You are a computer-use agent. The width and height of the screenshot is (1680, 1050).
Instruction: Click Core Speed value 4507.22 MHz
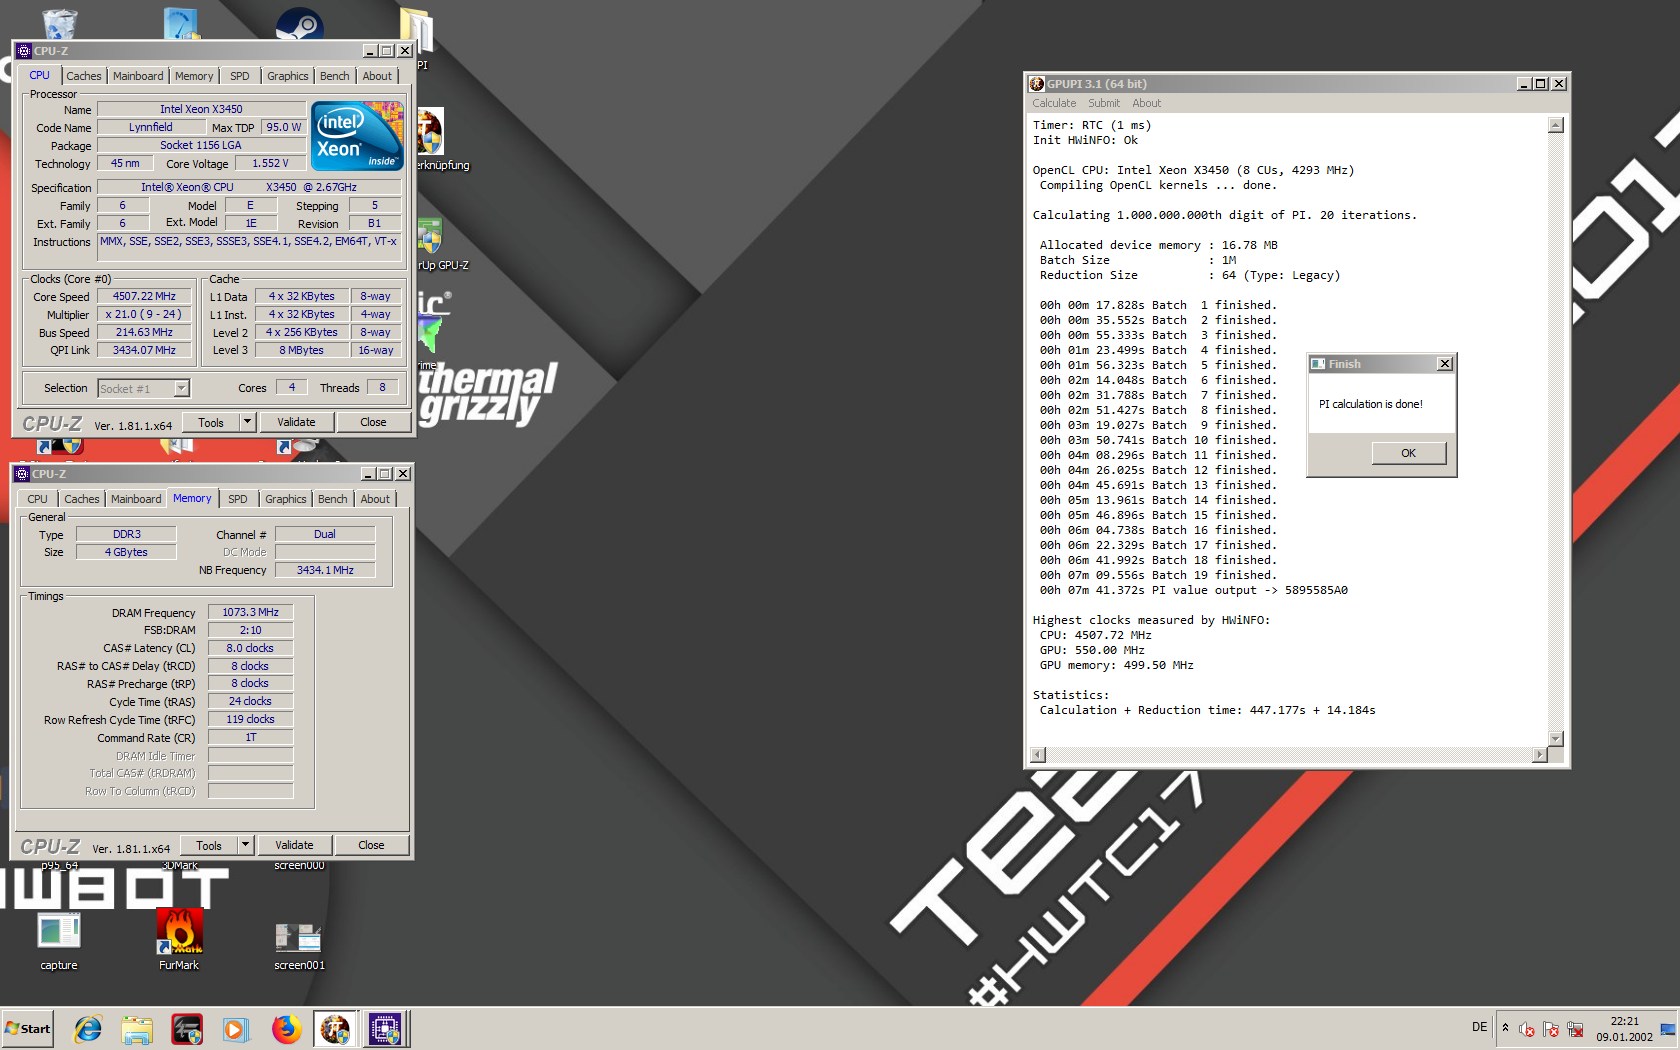pos(144,296)
